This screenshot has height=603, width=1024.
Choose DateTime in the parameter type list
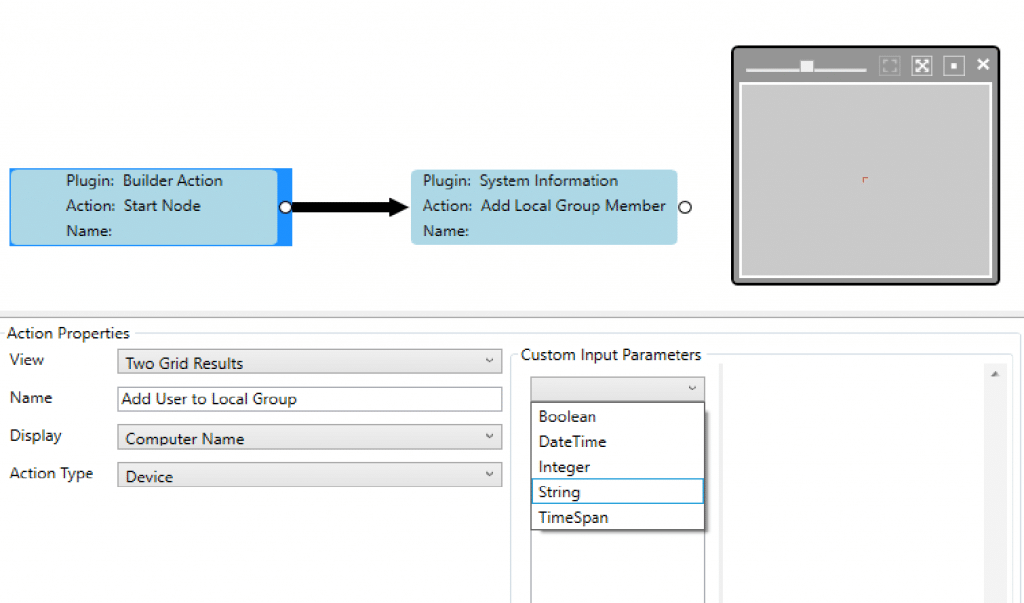pyautogui.click(x=617, y=441)
